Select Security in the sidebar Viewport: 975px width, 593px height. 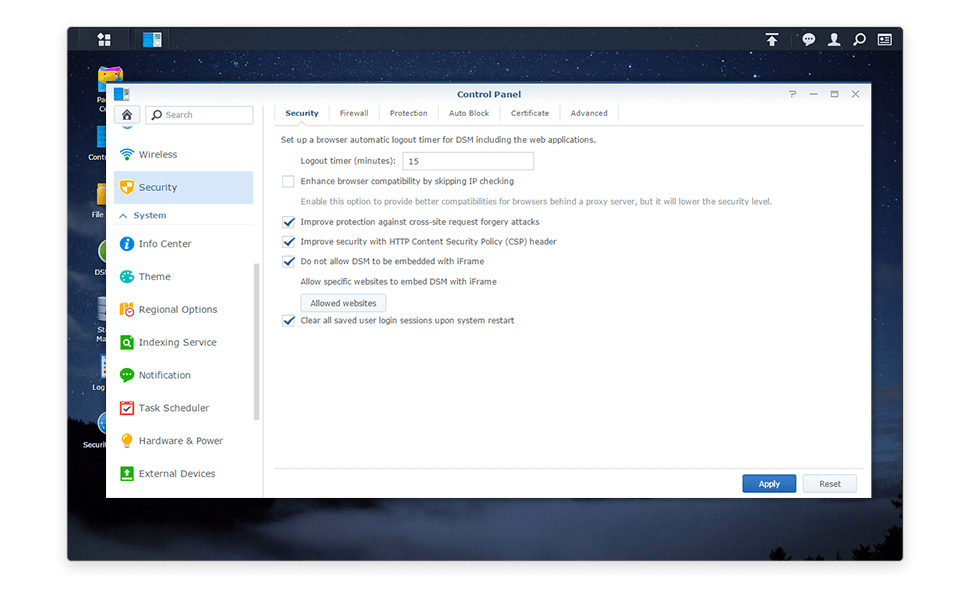(183, 187)
